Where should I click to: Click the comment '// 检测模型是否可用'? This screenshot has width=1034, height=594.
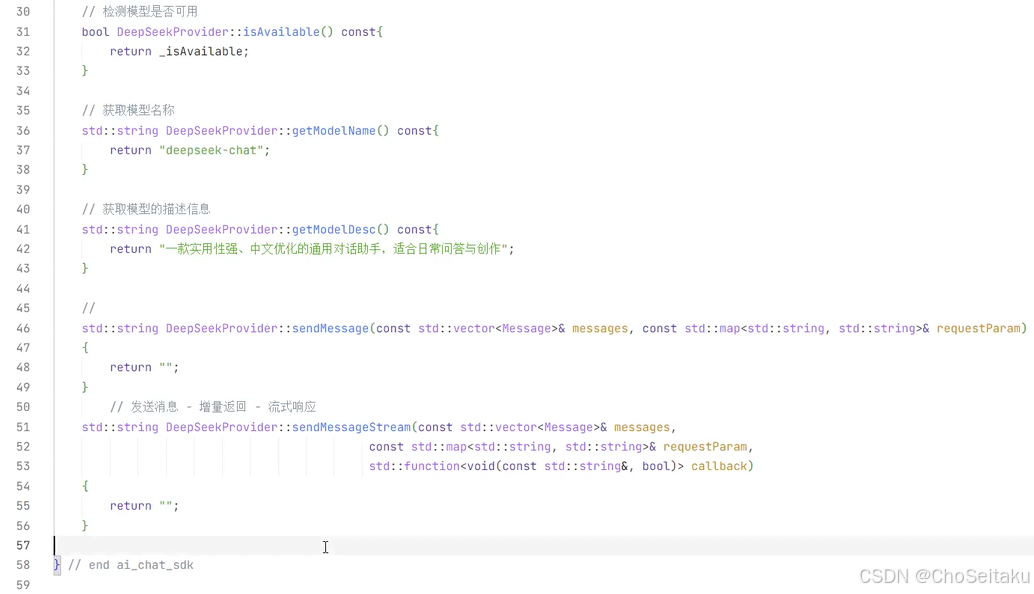click(140, 12)
